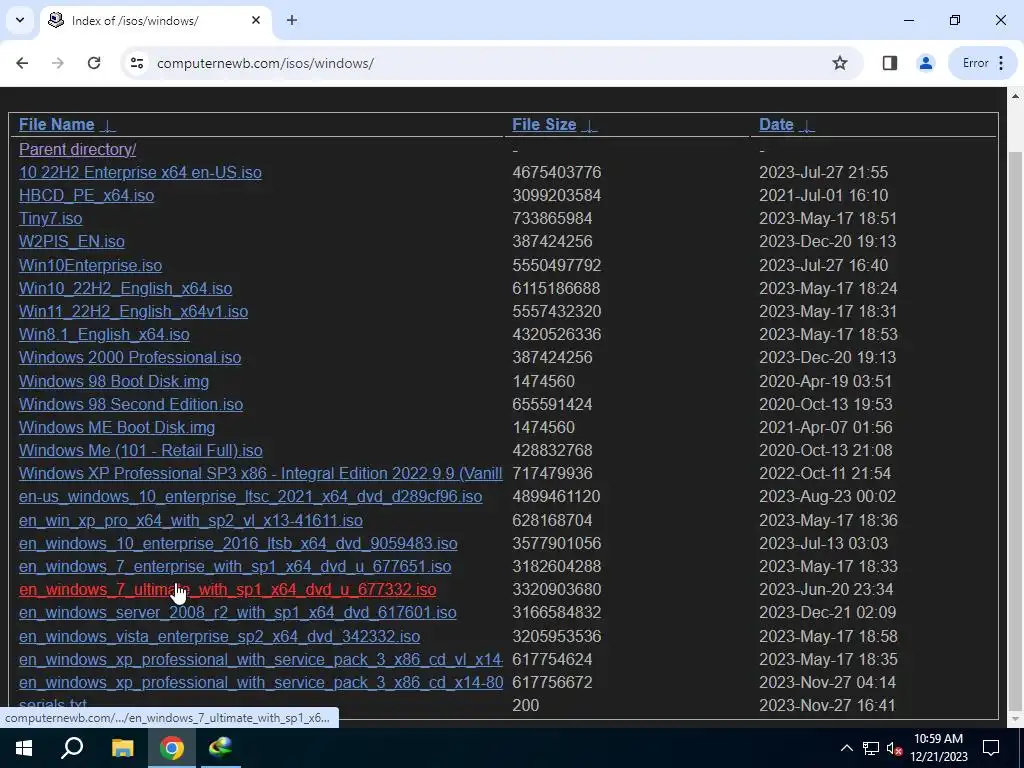The image size is (1024, 768).
Task: Download Windows 98 Boot Disk.img
Action: coord(114,381)
